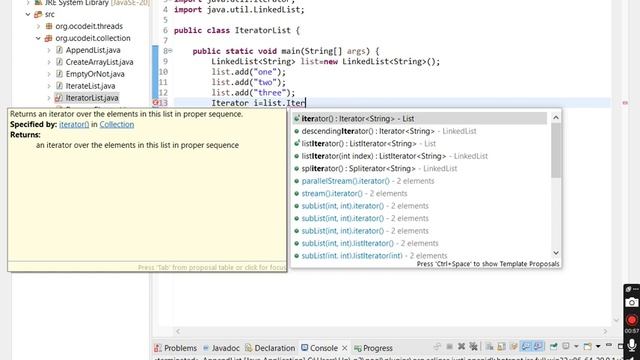Image resolution: width=640 pixels, height=360 pixels.
Task: Click the Display Selected Console icon
Action: point(566,346)
